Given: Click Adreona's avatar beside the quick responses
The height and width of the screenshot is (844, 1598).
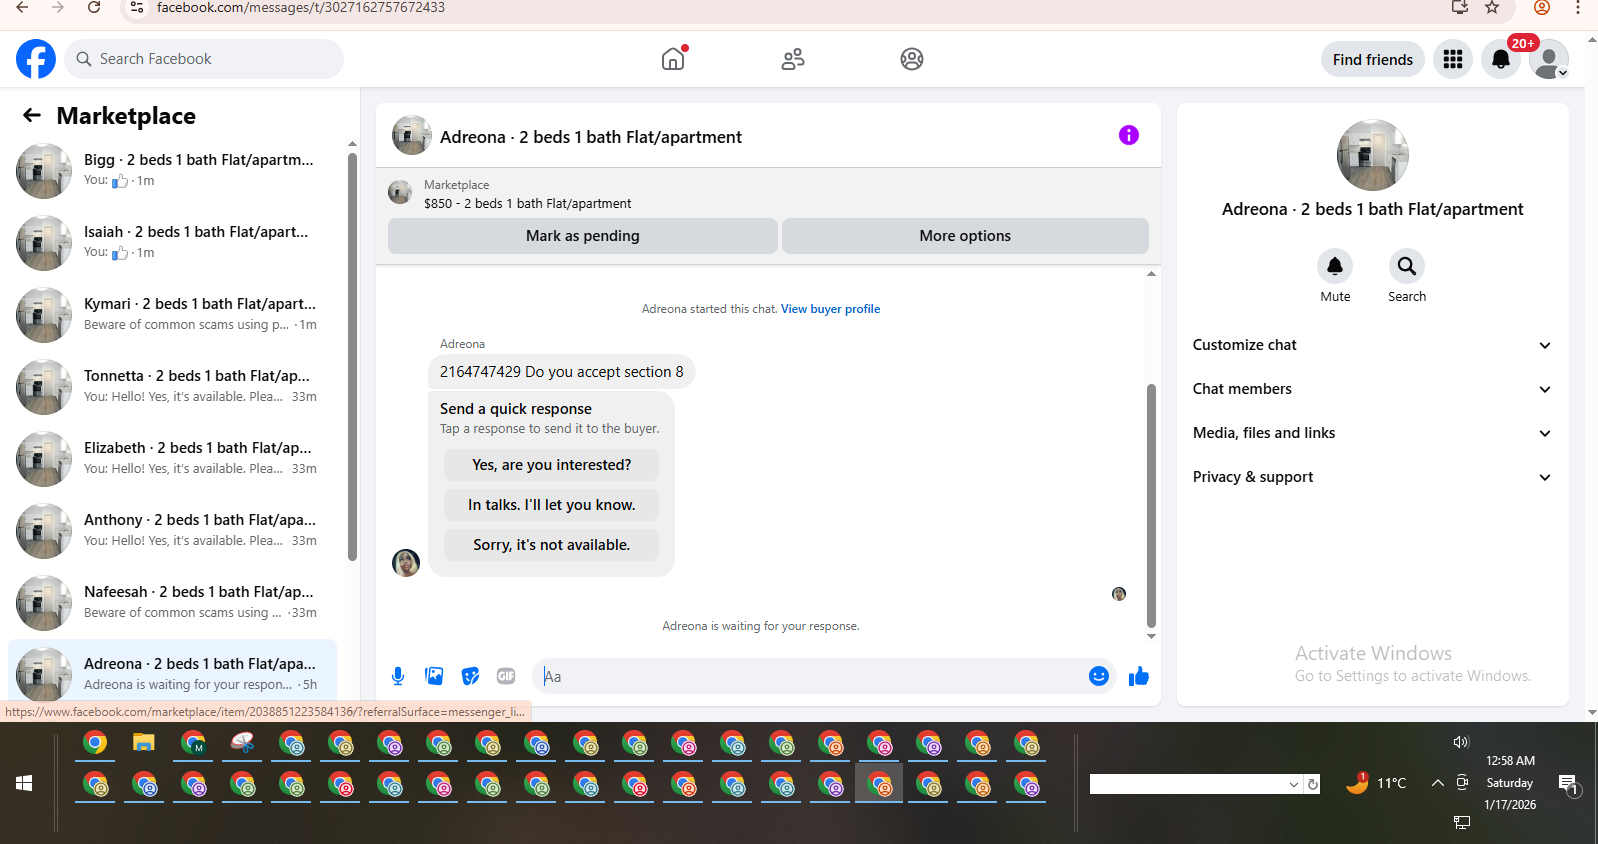Looking at the screenshot, I should coord(406,563).
